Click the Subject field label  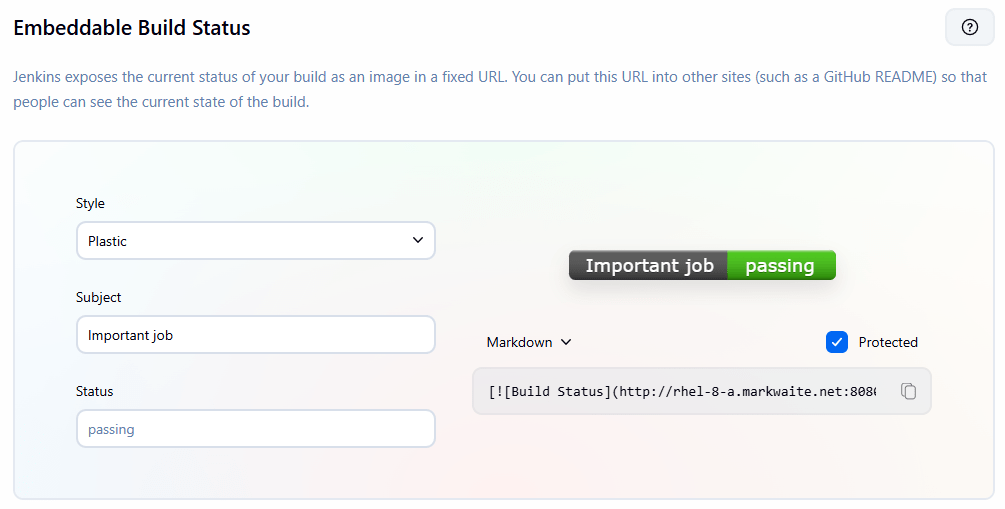98,297
